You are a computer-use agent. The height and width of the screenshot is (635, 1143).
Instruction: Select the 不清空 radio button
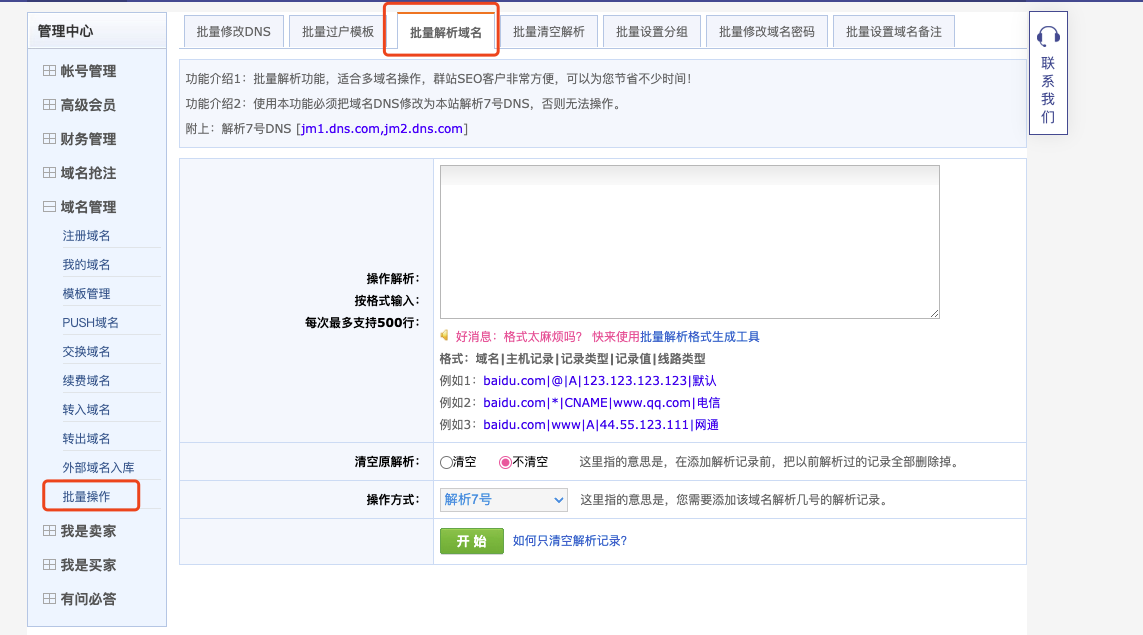coord(505,462)
